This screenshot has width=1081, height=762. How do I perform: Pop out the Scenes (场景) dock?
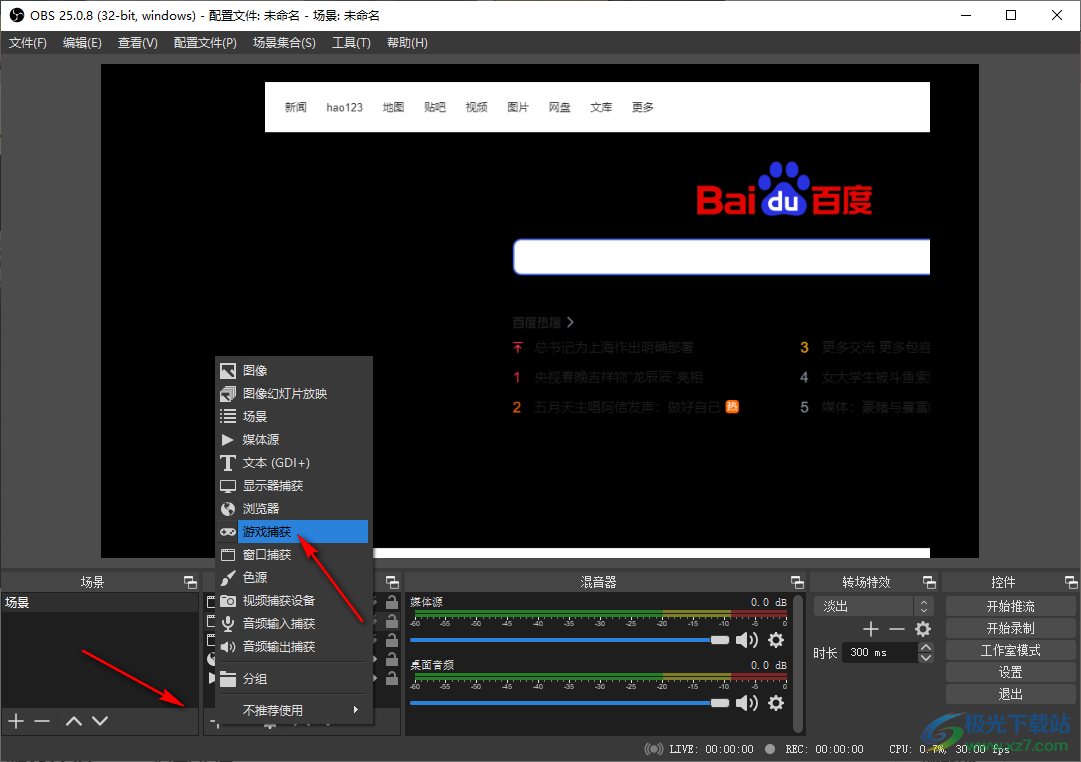click(x=190, y=582)
